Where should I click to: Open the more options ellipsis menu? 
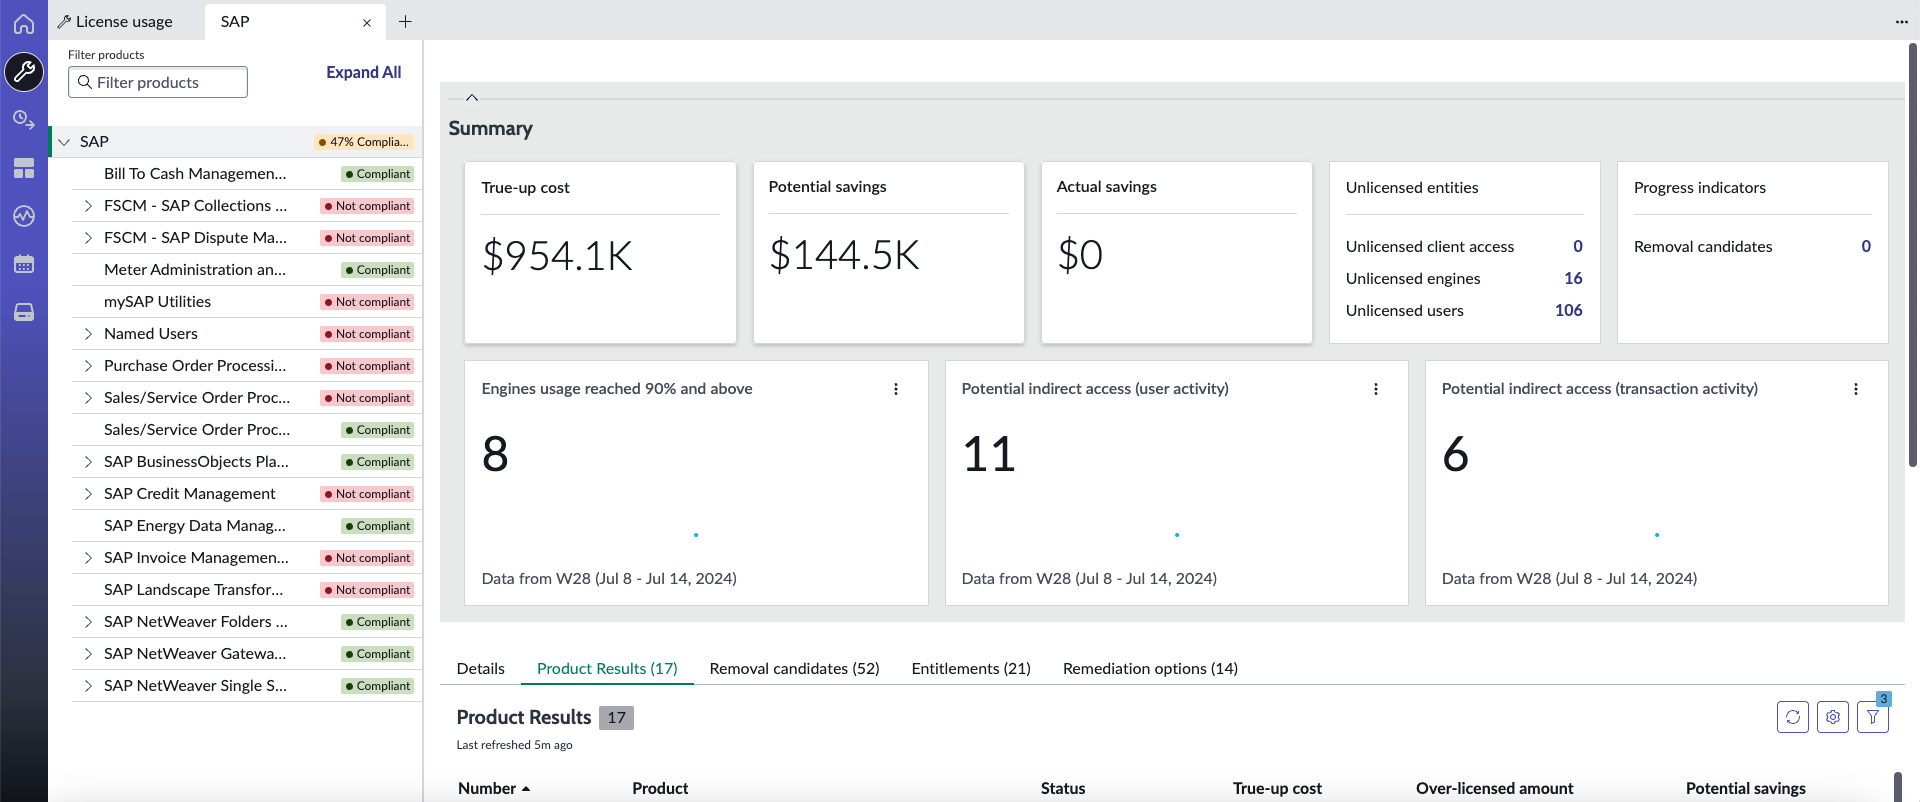(1901, 22)
